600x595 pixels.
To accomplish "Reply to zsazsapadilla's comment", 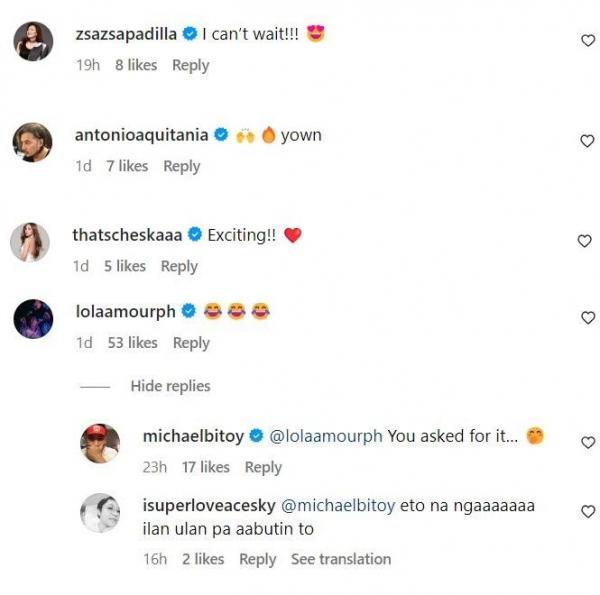I will [190, 65].
